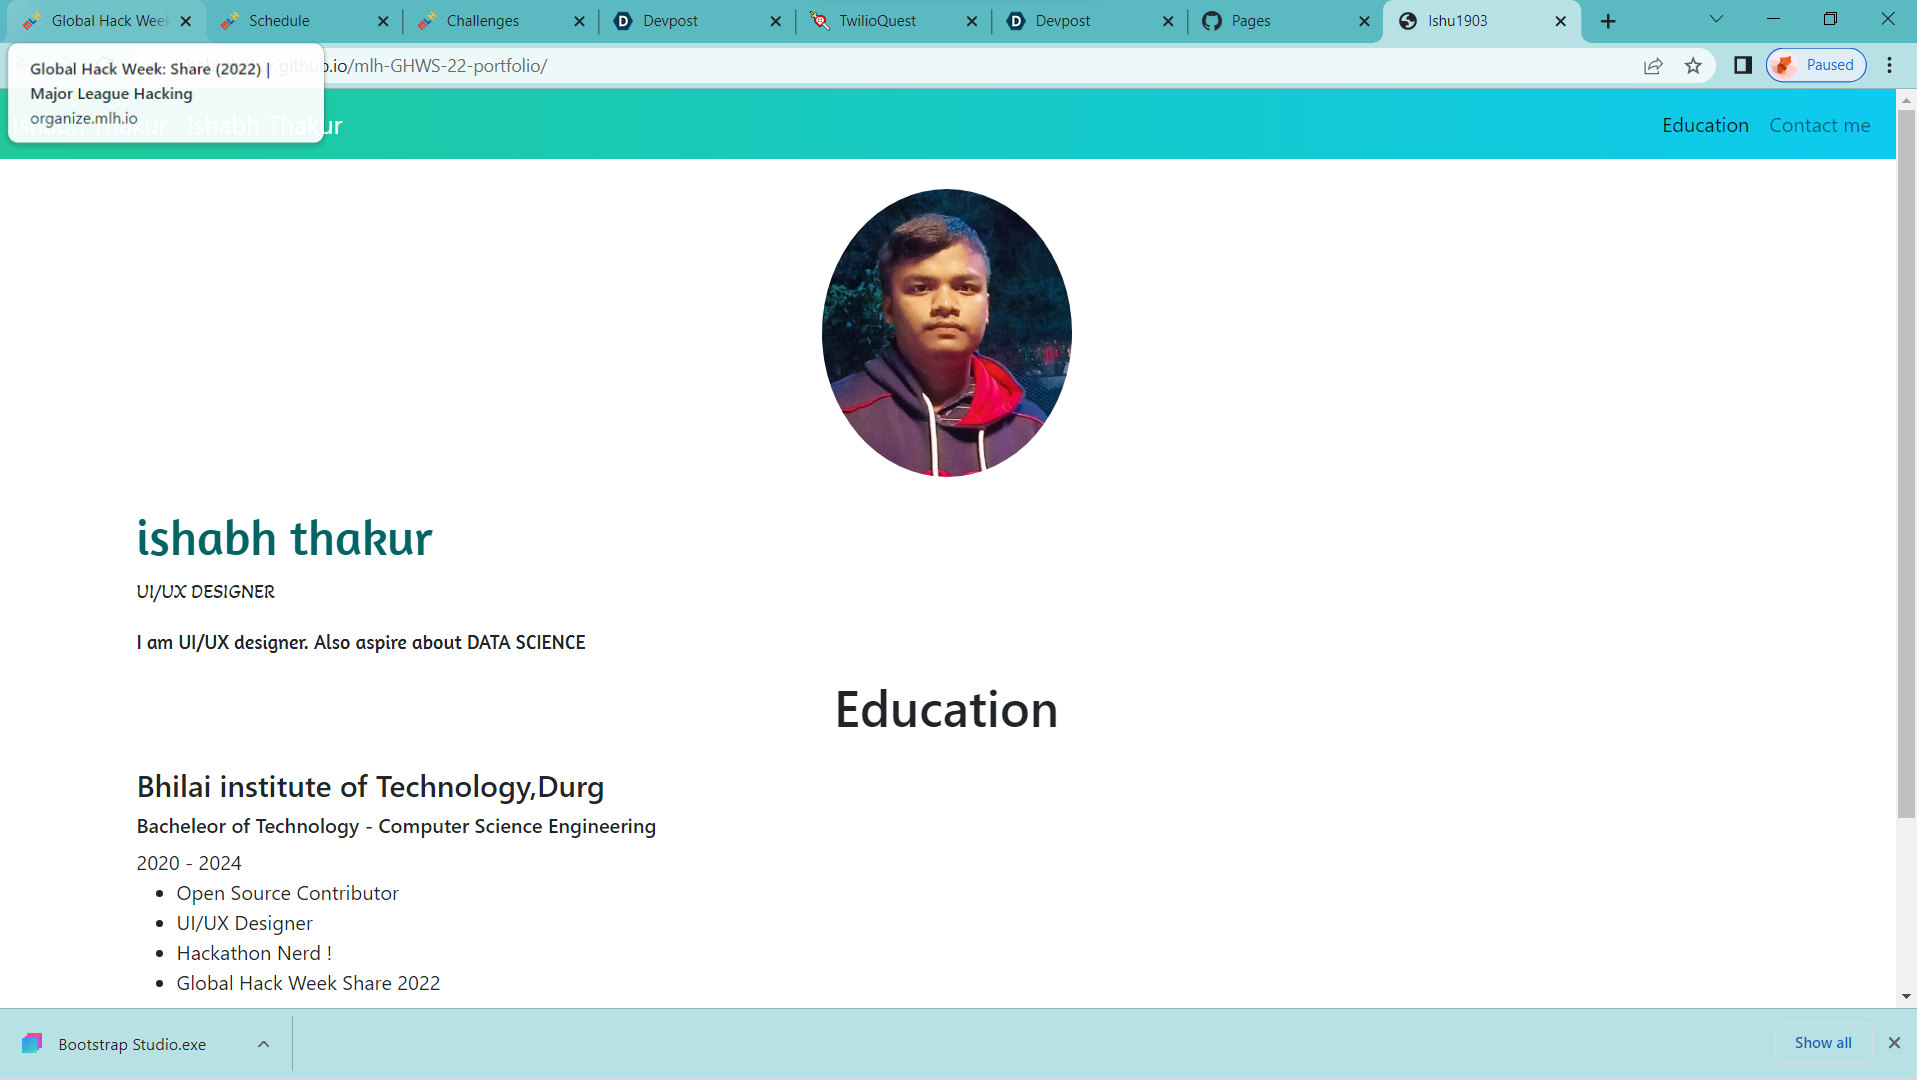
Task: Click the share this page icon
Action: (1653, 66)
